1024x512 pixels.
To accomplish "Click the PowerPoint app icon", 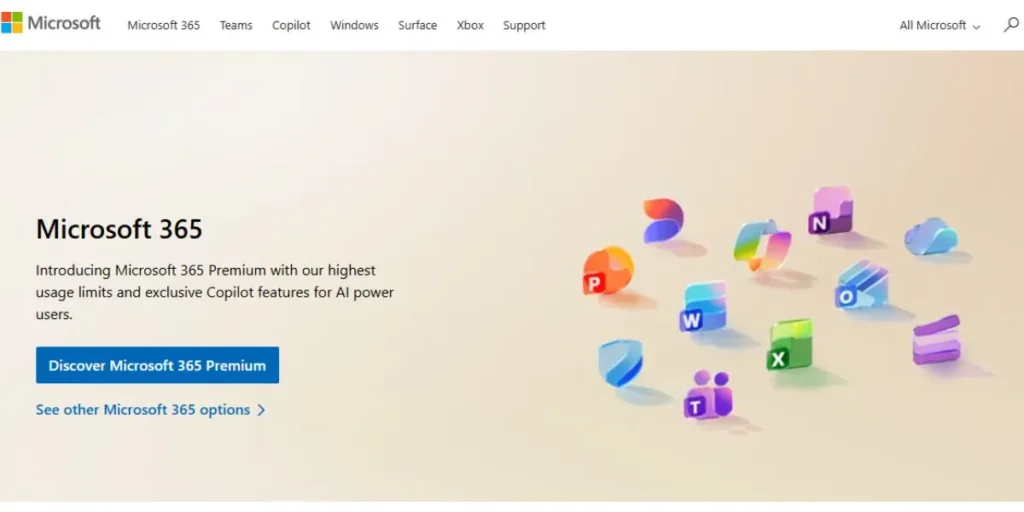I will click(x=608, y=270).
